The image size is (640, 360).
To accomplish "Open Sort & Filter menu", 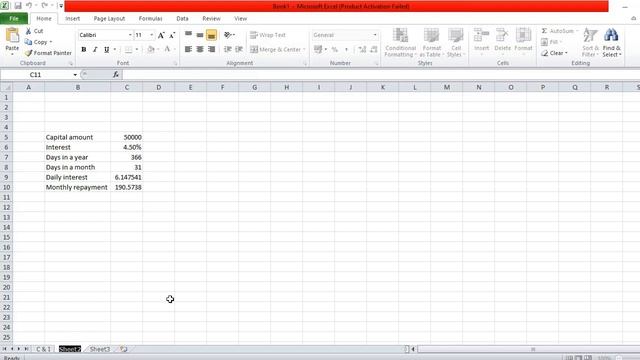I will (x=590, y=42).
